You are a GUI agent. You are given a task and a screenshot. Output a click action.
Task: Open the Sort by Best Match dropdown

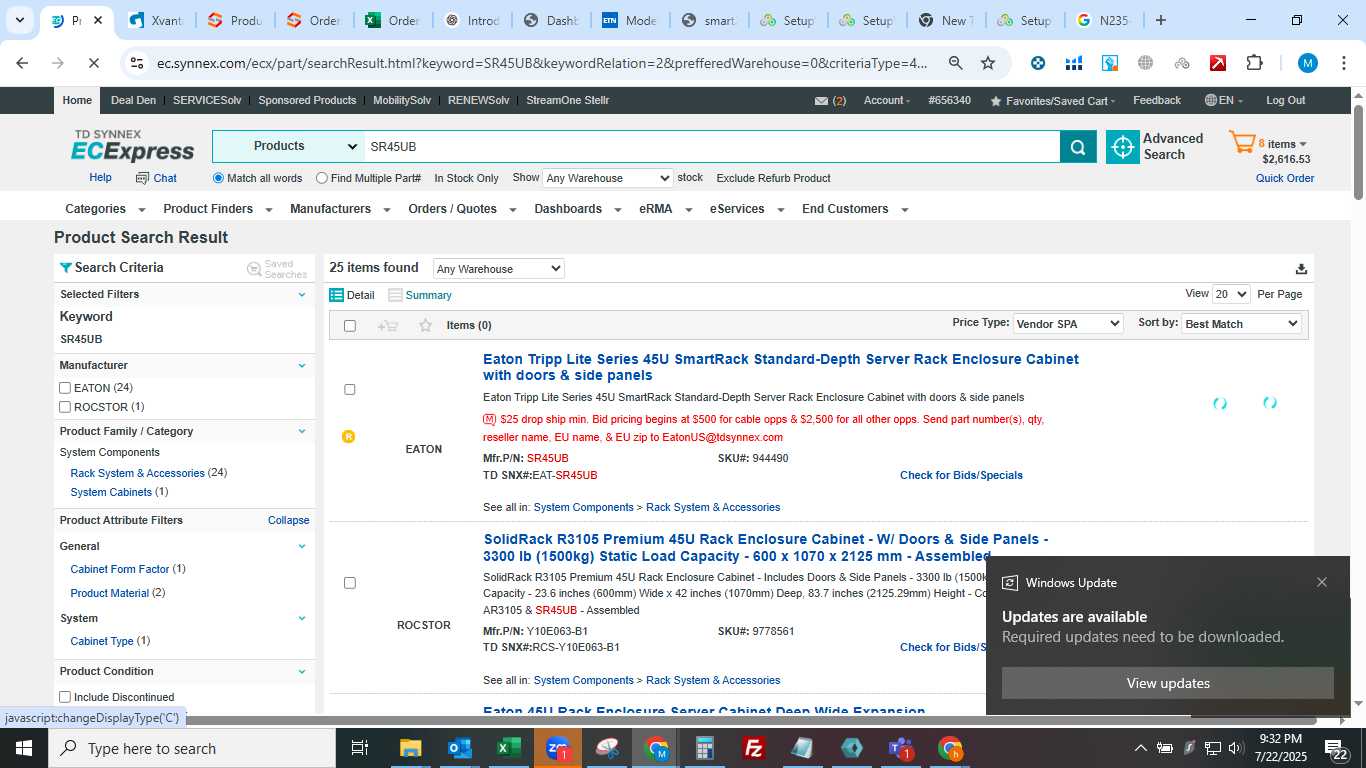coord(1241,324)
